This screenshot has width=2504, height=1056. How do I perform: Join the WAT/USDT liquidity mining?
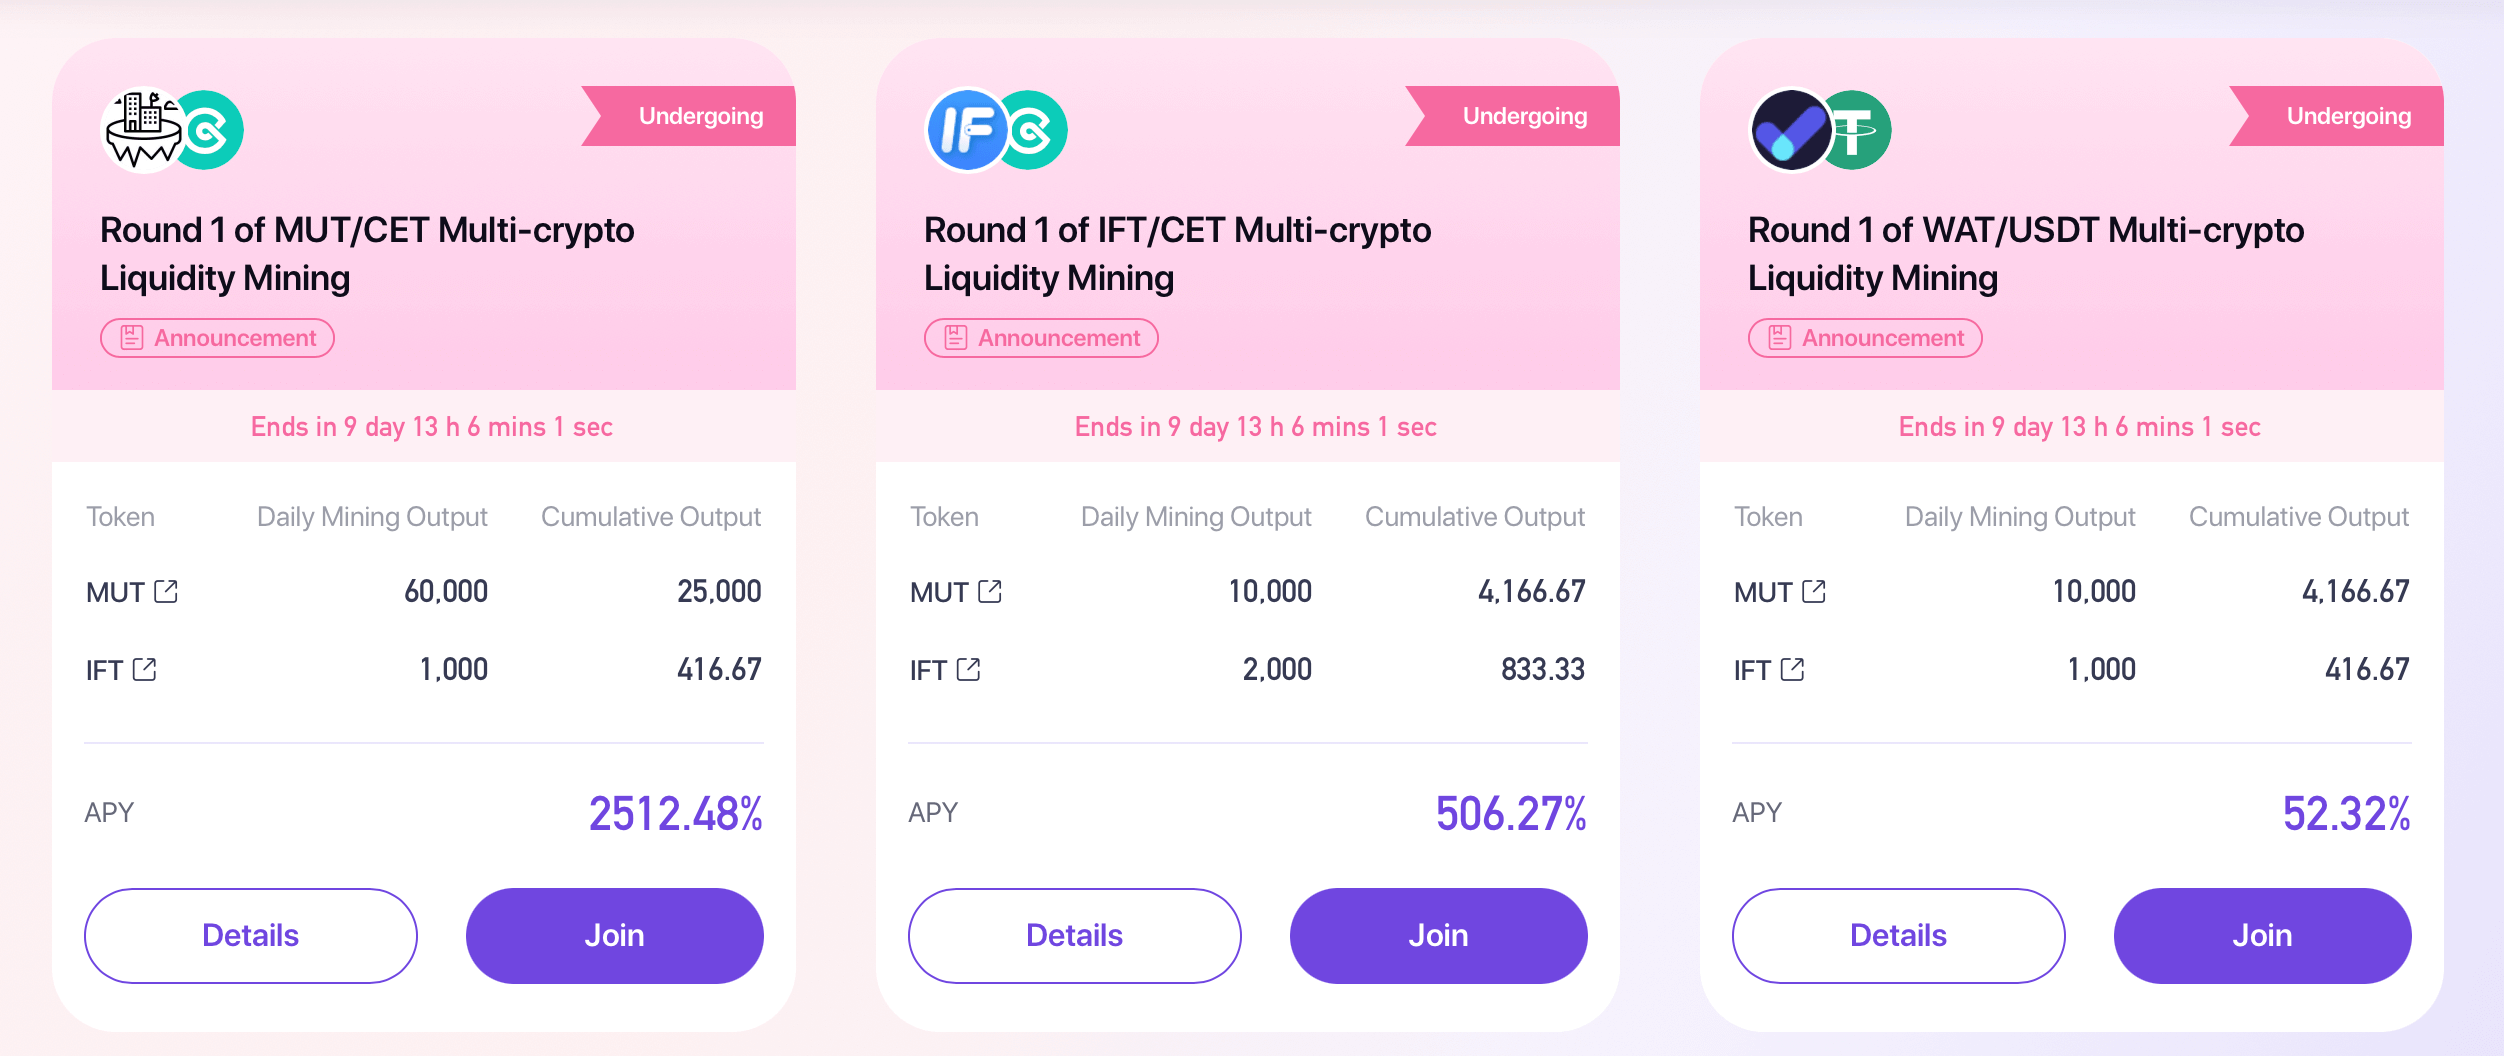pos(2263,935)
